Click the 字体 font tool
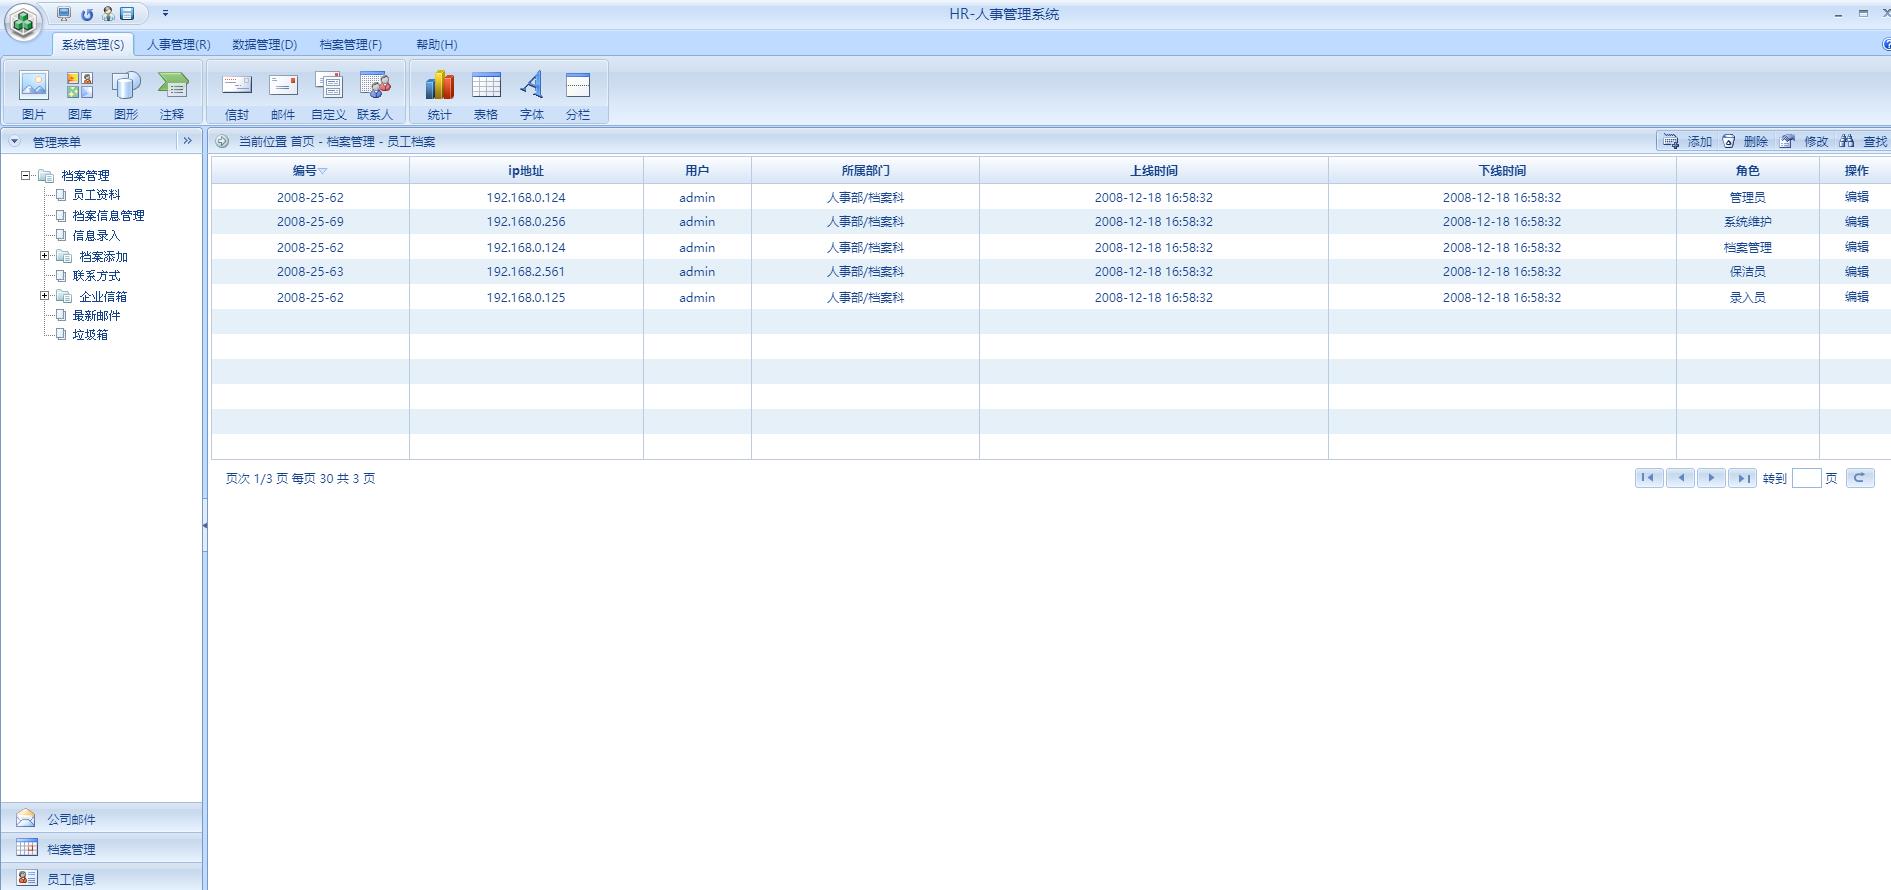This screenshot has width=1891, height=890. [532, 95]
